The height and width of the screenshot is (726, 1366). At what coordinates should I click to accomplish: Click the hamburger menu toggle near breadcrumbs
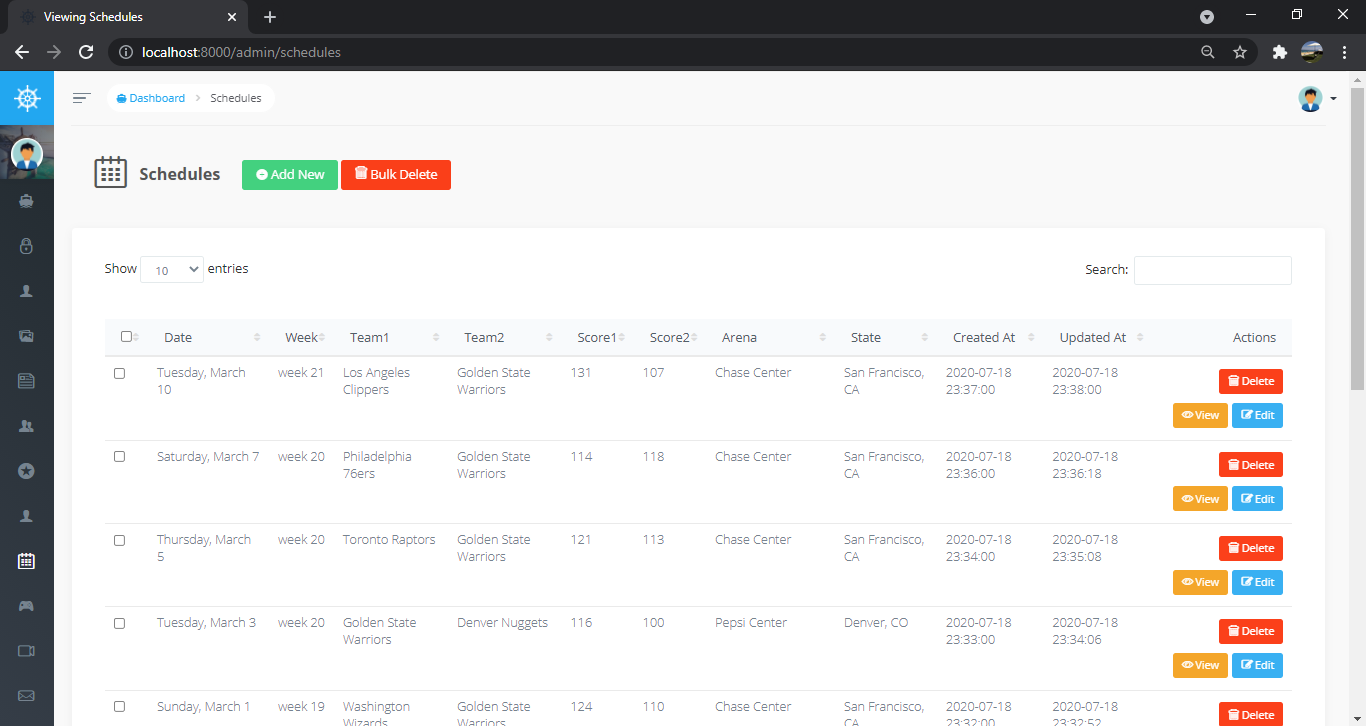pyautogui.click(x=80, y=97)
